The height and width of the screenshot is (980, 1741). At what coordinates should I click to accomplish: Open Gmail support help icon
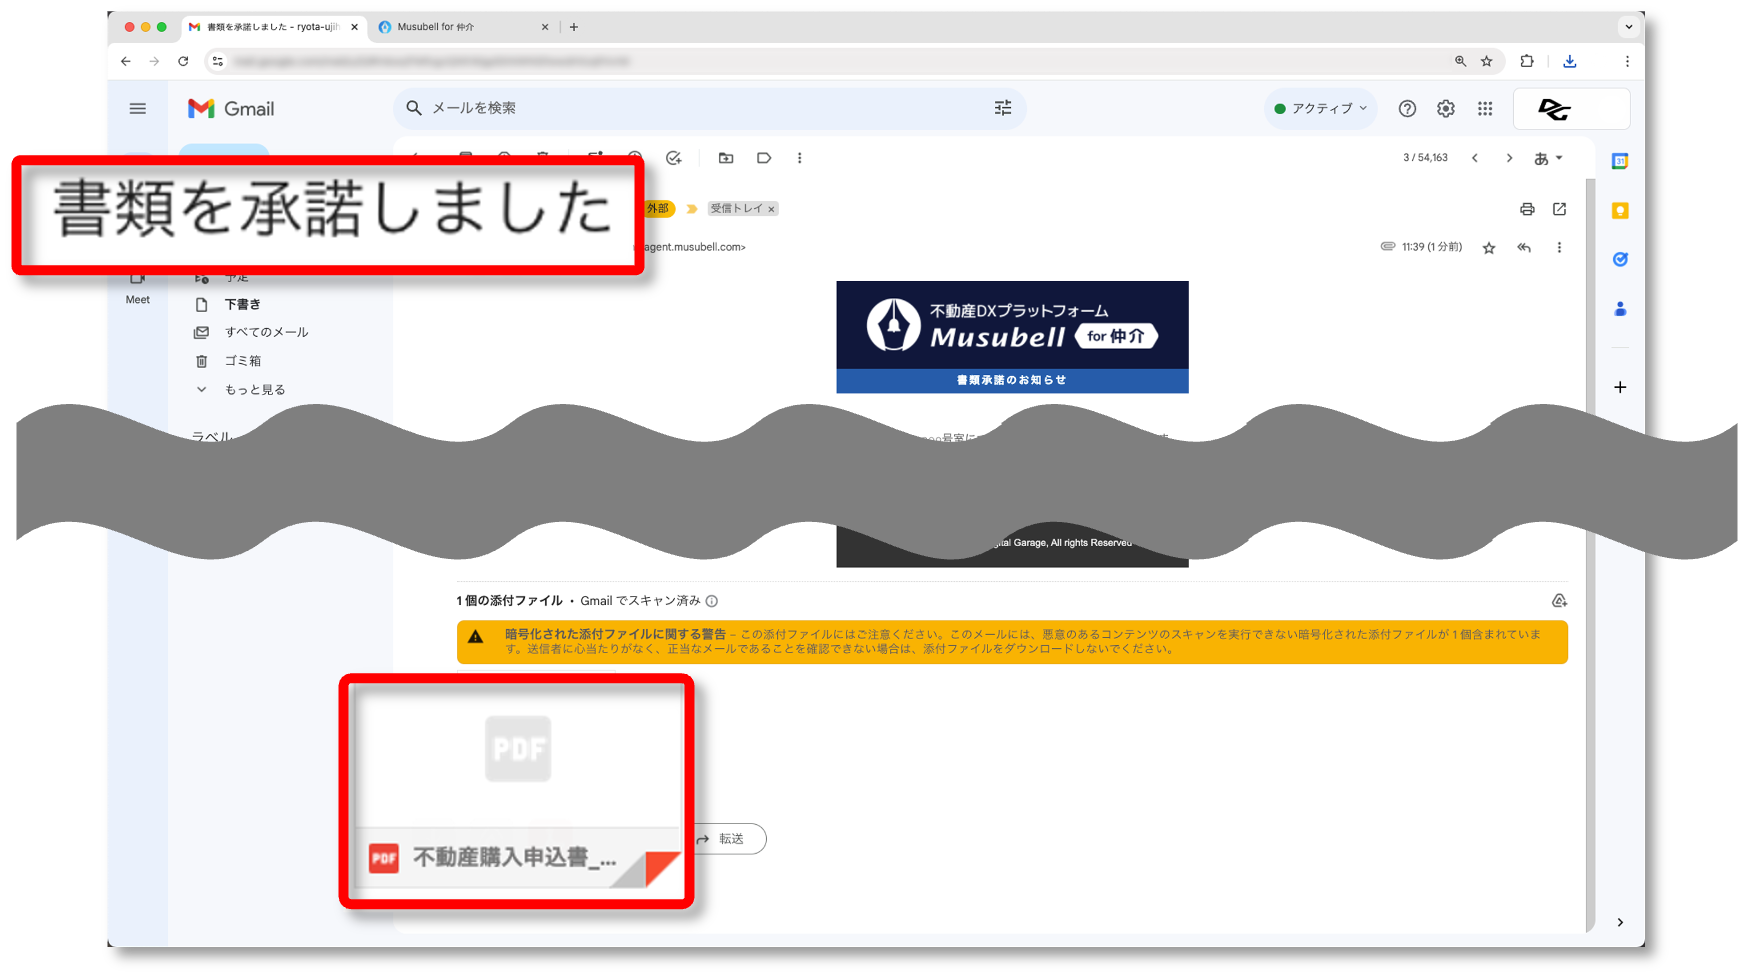pyautogui.click(x=1407, y=109)
